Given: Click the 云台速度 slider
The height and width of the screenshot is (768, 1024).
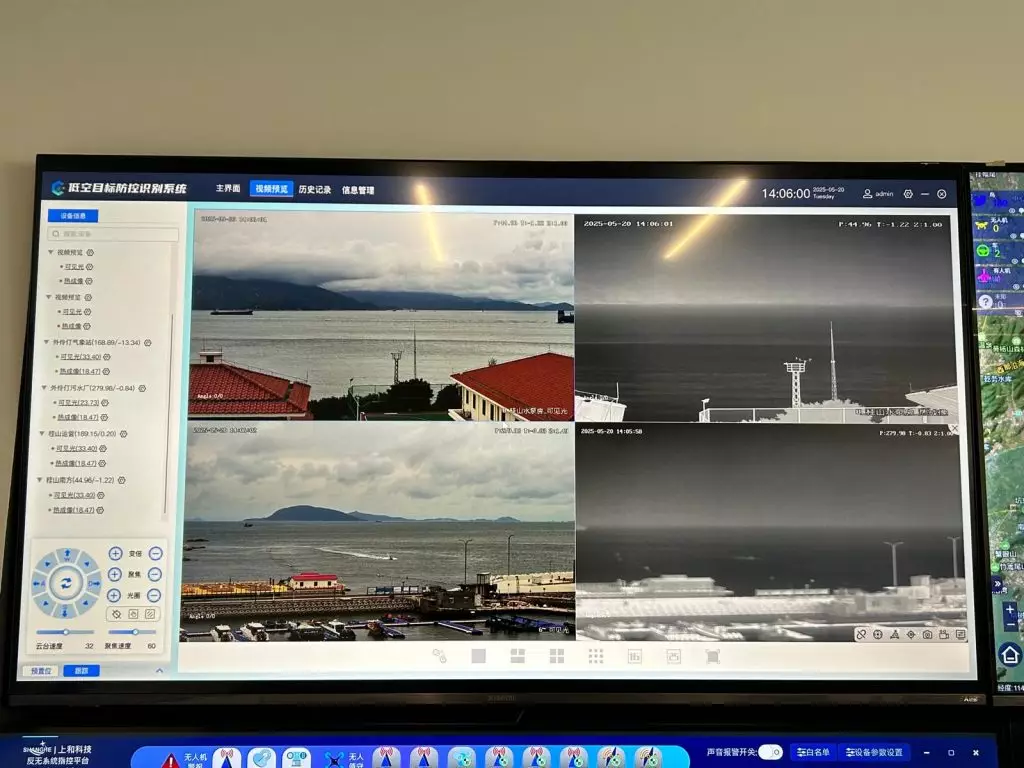Looking at the screenshot, I should 66,632.
